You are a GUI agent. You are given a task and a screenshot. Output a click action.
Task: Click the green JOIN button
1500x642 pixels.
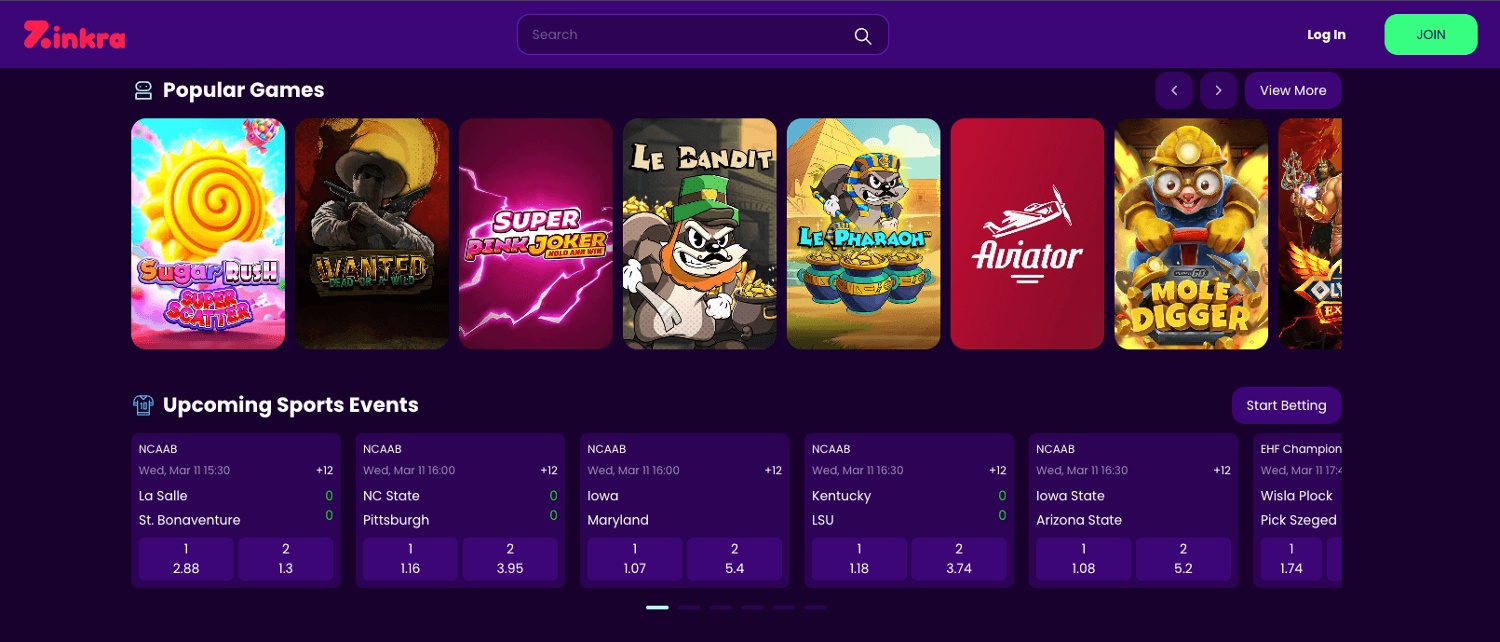click(x=1430, y=35)
